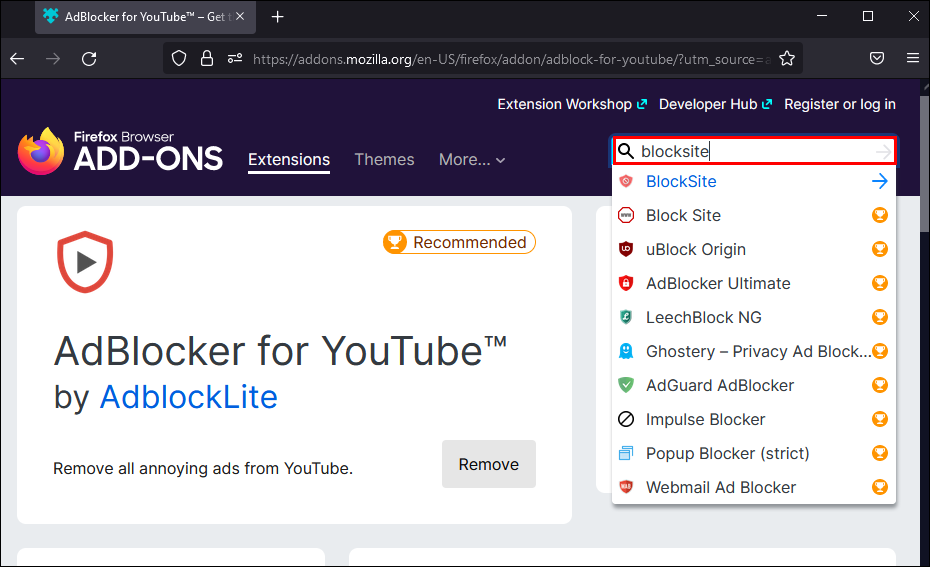Click the AdBlocker for YouTube™ title
The width and height of the screenshot is (930, 567).
[281, 351]
